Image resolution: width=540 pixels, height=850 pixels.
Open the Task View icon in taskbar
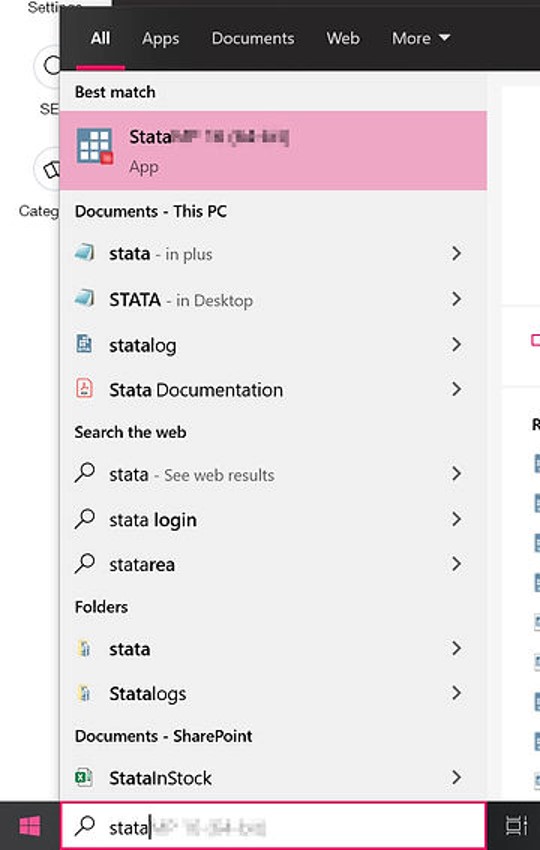point(516,826)
